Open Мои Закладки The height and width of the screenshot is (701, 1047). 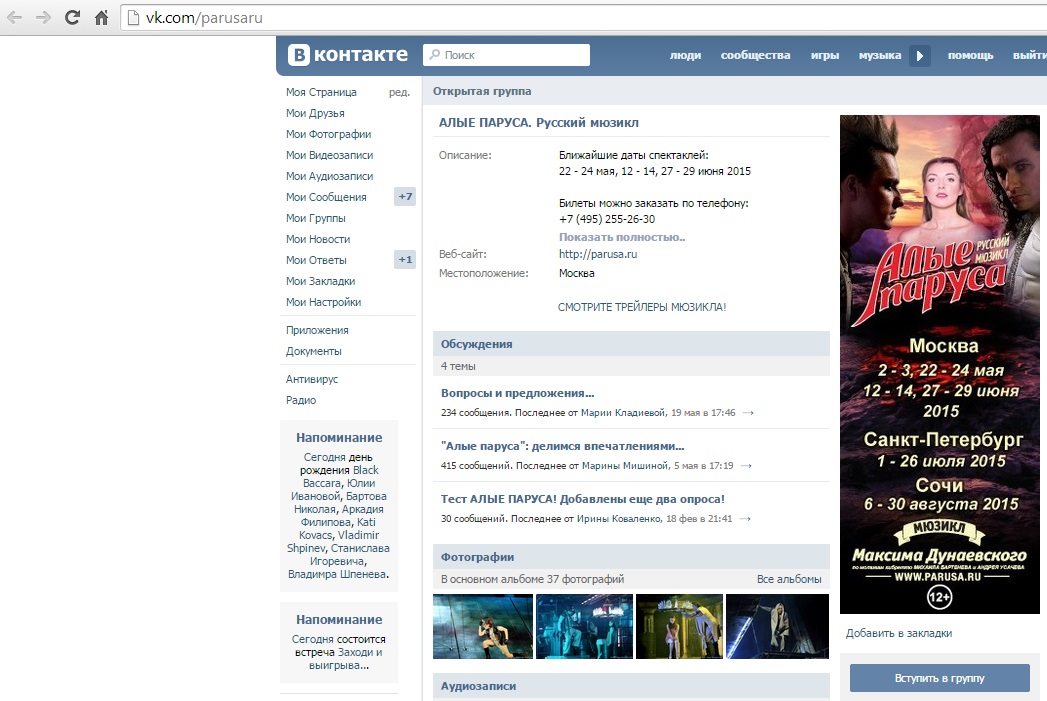321,281
